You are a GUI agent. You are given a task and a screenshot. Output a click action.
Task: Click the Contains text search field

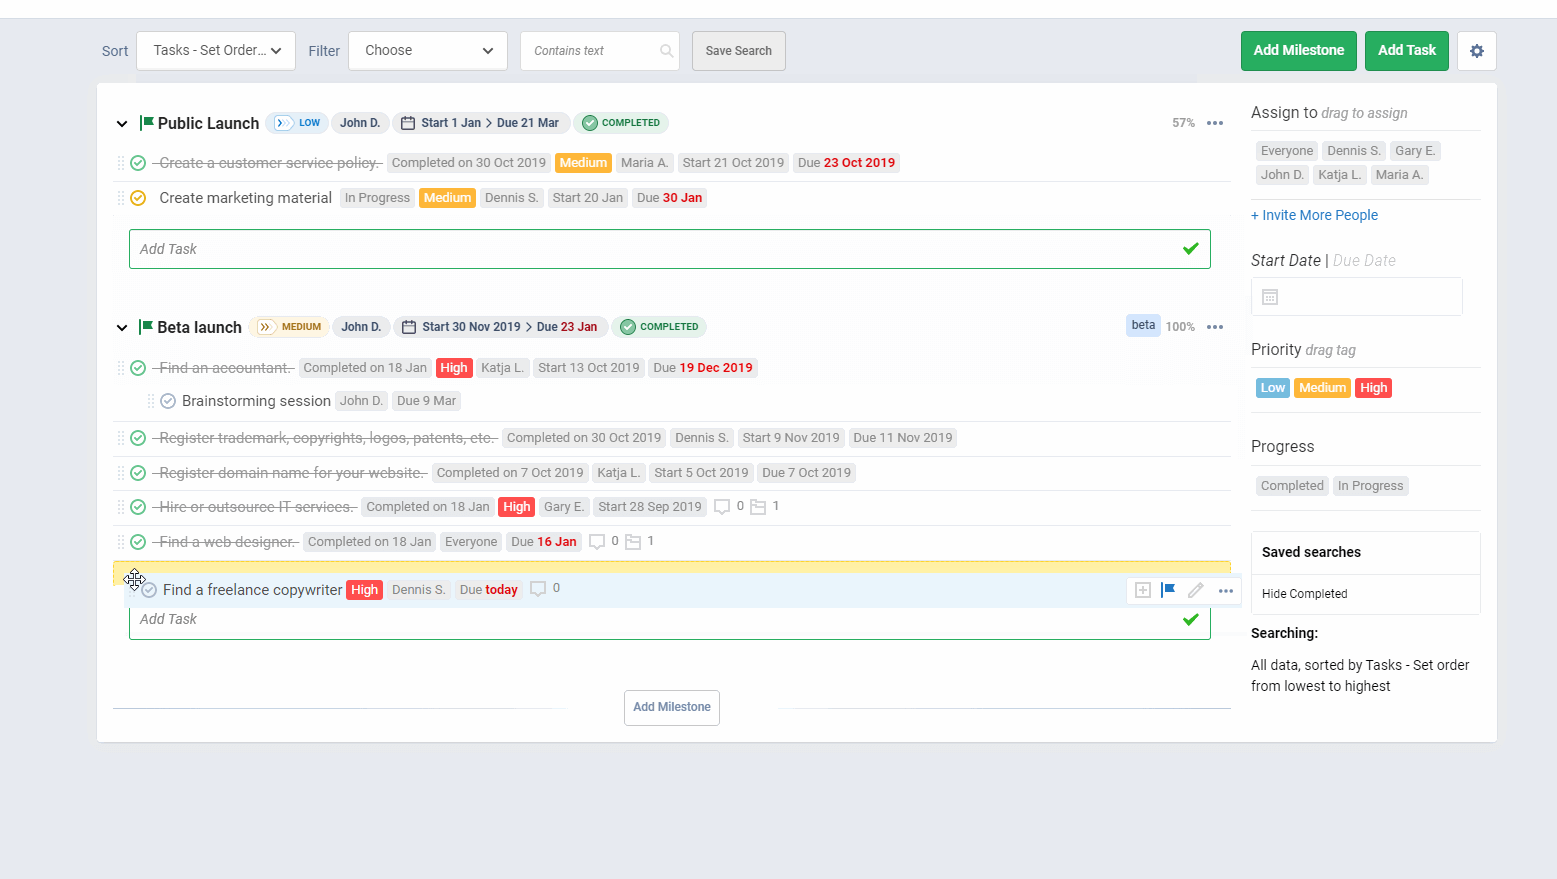click(x=599, y=51)
